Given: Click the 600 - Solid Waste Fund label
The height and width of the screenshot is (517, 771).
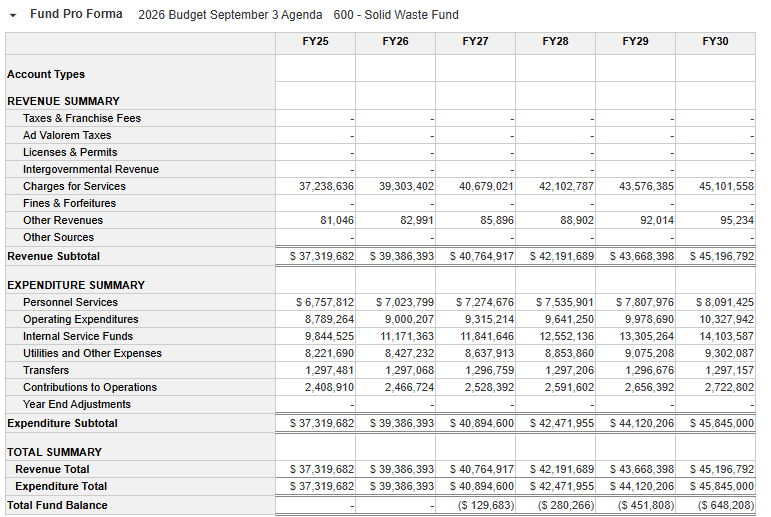Looking at the screenshot, I should point(396,15).
